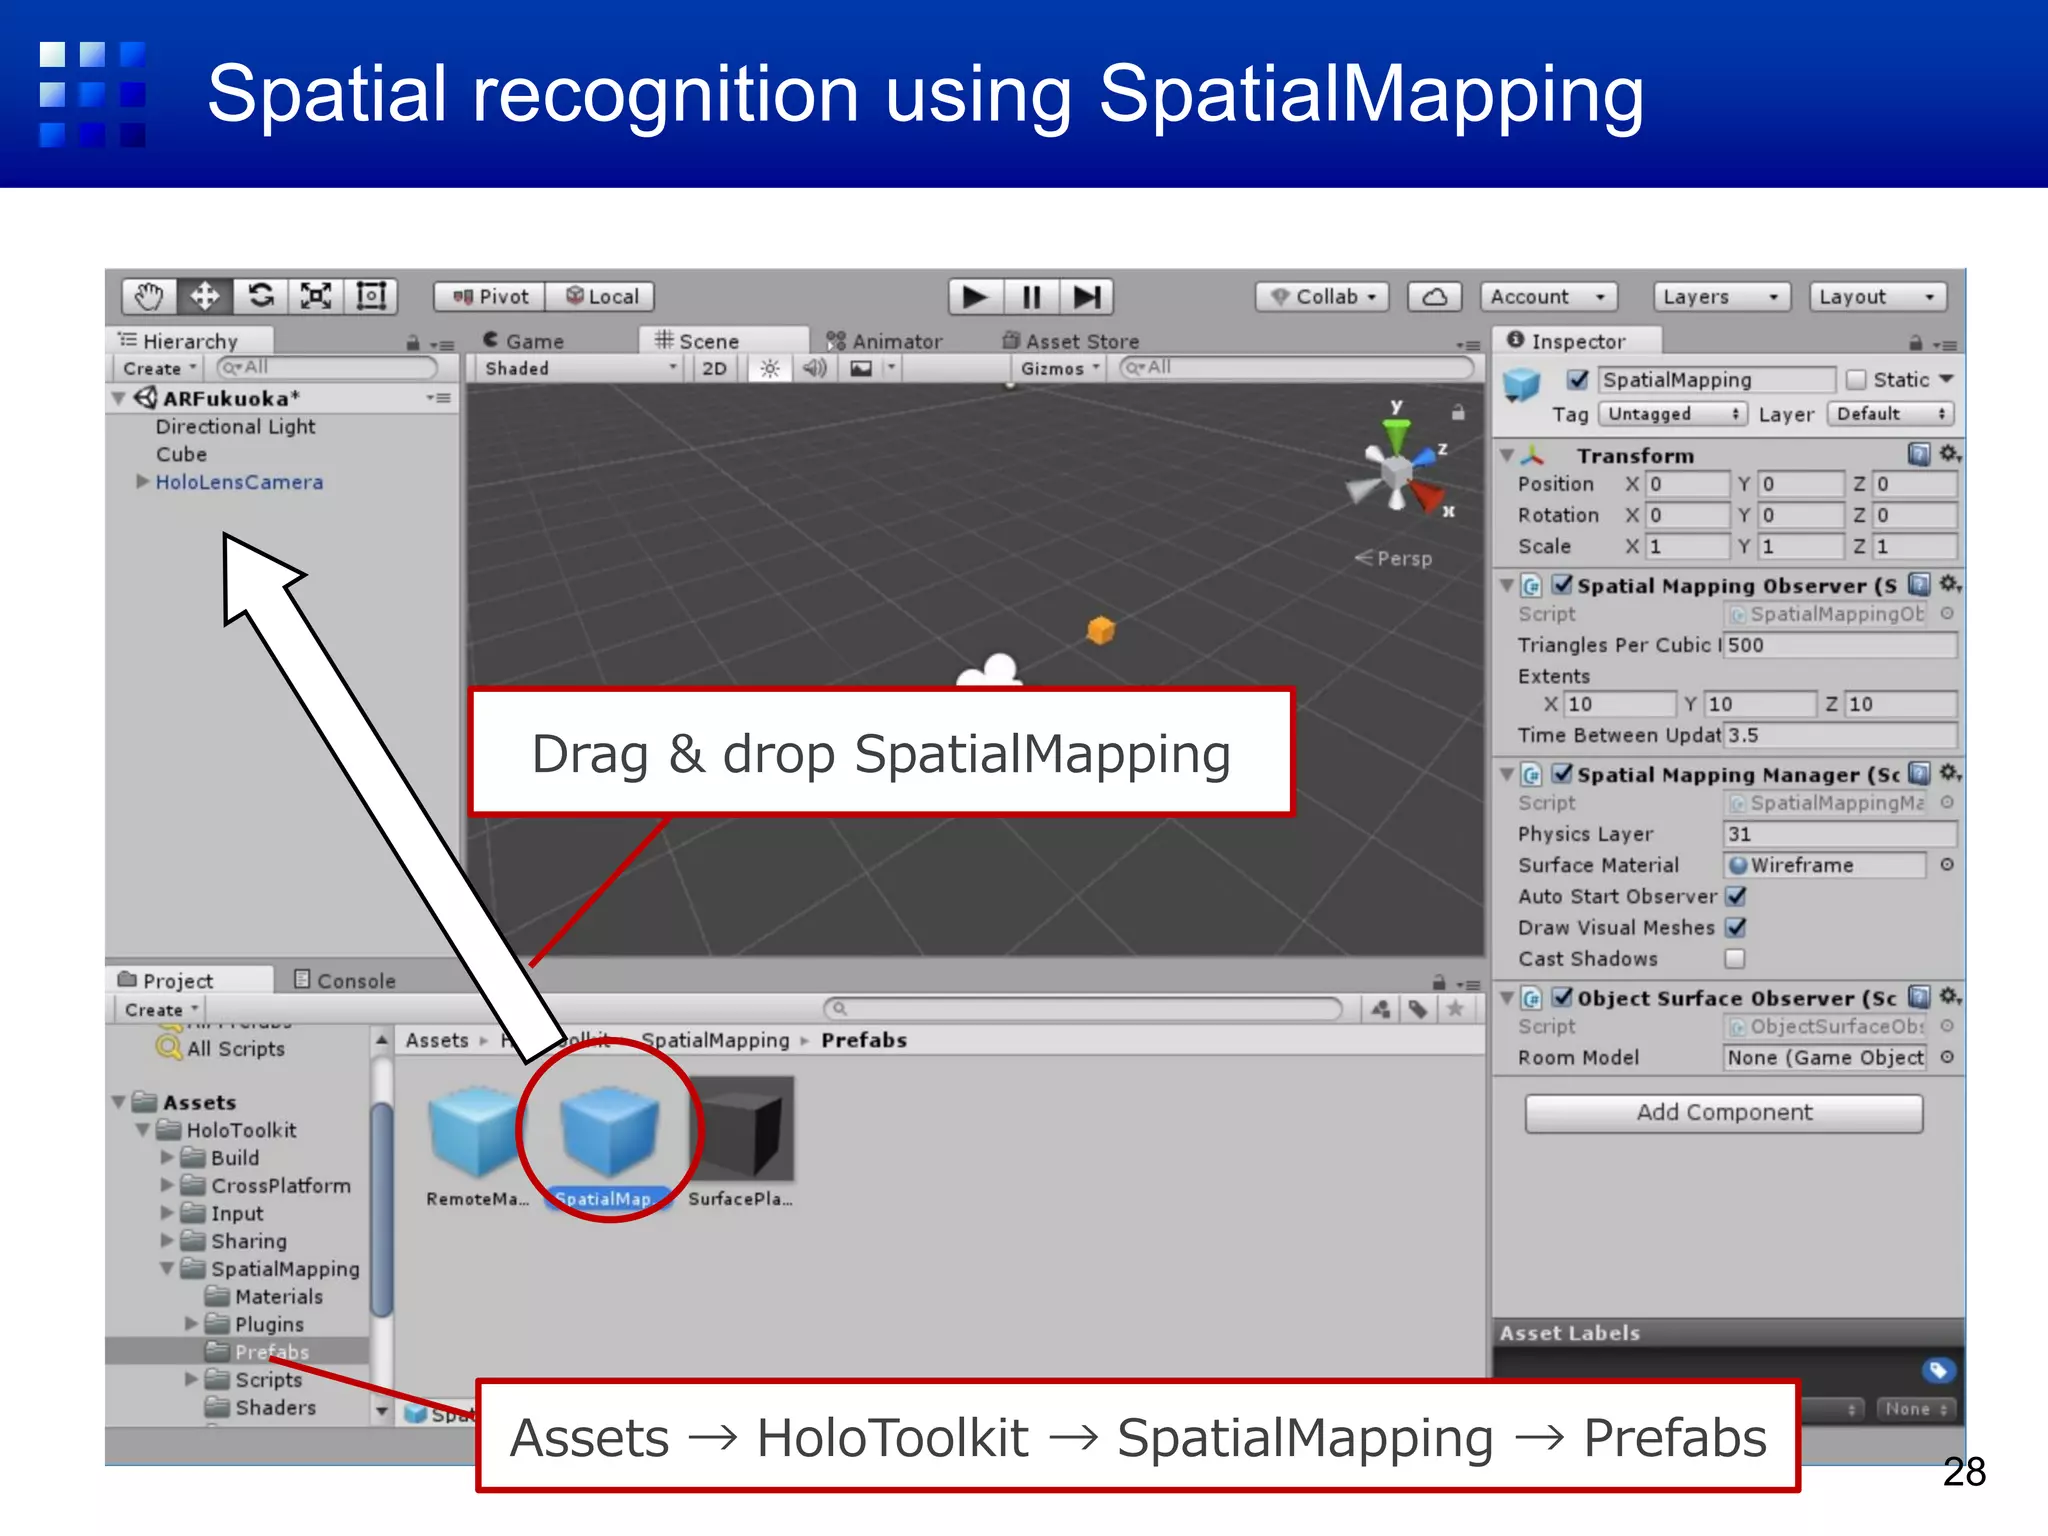
Task: Disable Spatial Mapping Manager component checkbox
Action: tap(1562, 773)
